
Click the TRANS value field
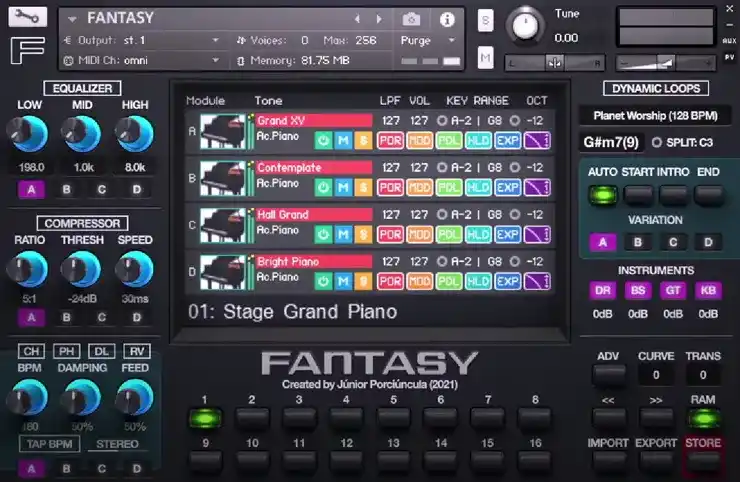(x=703, y=375)
